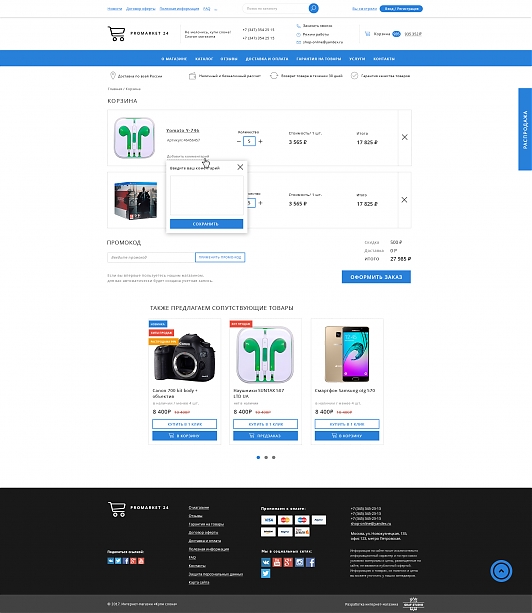Screen dimensions: 532x613
Task: Open О магазине in blue navigation bar
Action: click(174, 59)
